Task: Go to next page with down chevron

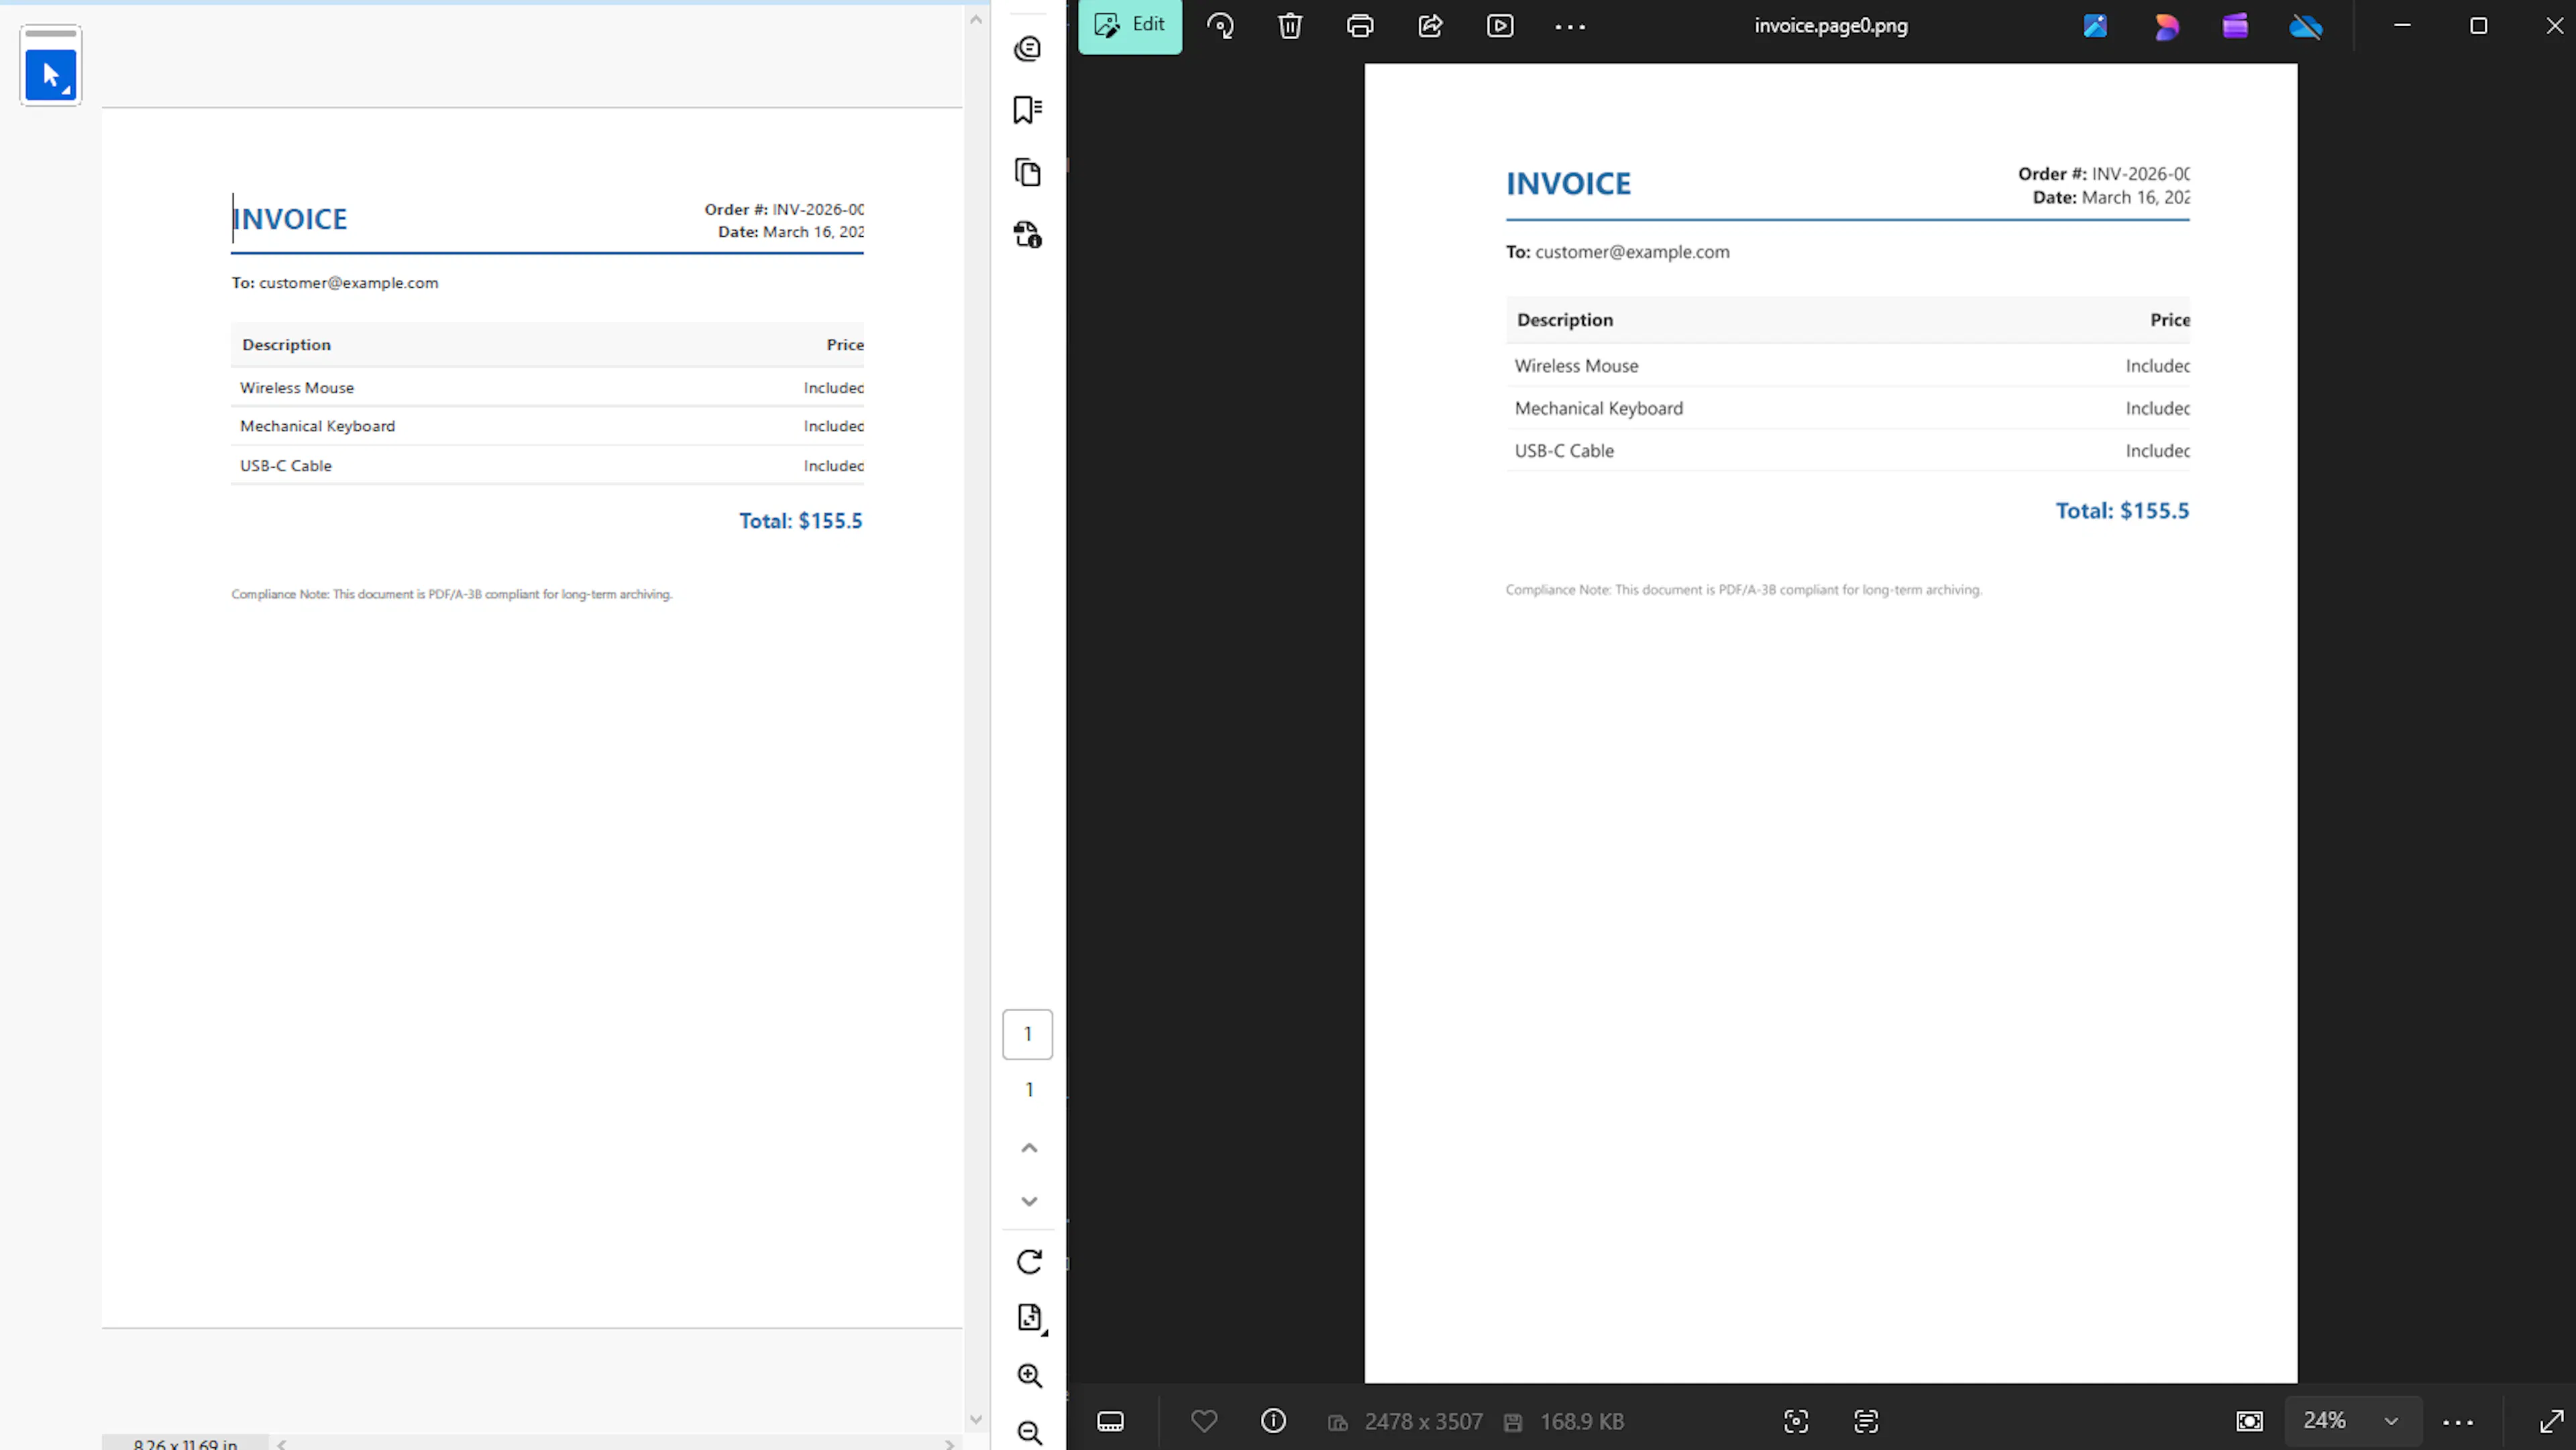Action: point(1029,1201)
